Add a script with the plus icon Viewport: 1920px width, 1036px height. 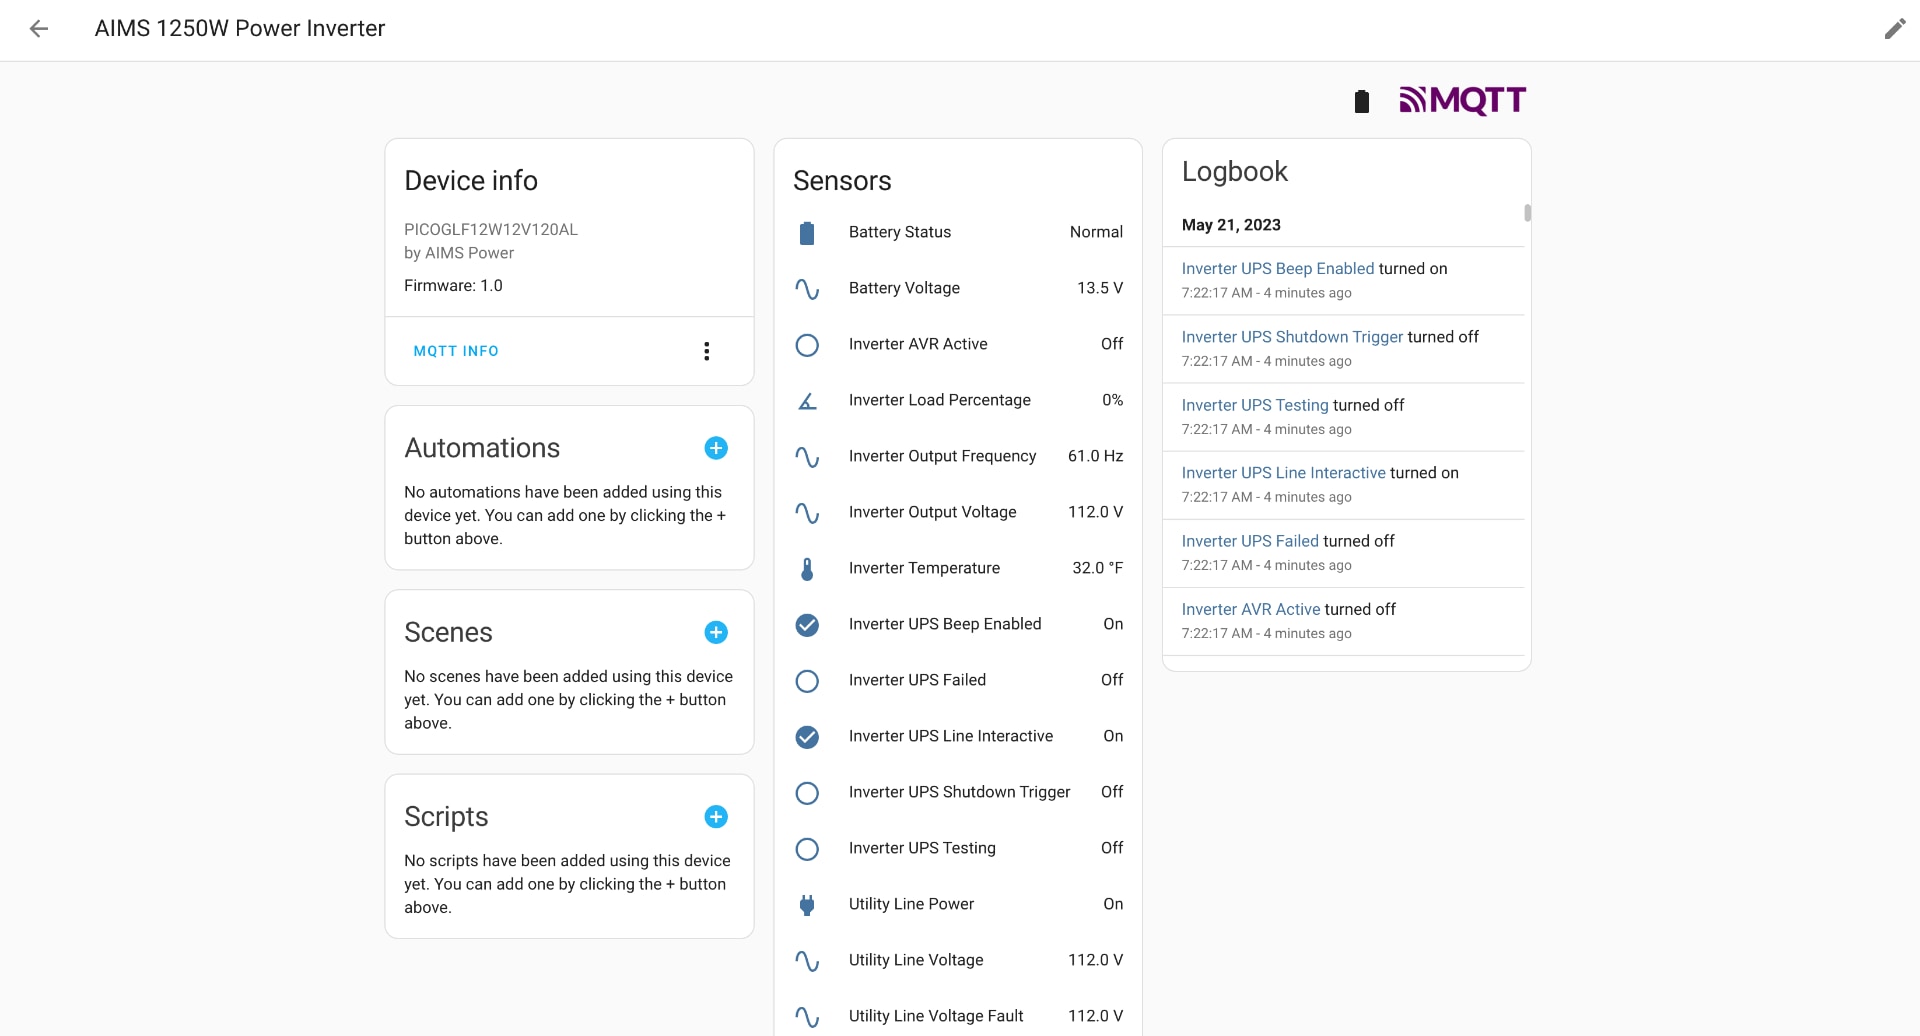point(716,817)
